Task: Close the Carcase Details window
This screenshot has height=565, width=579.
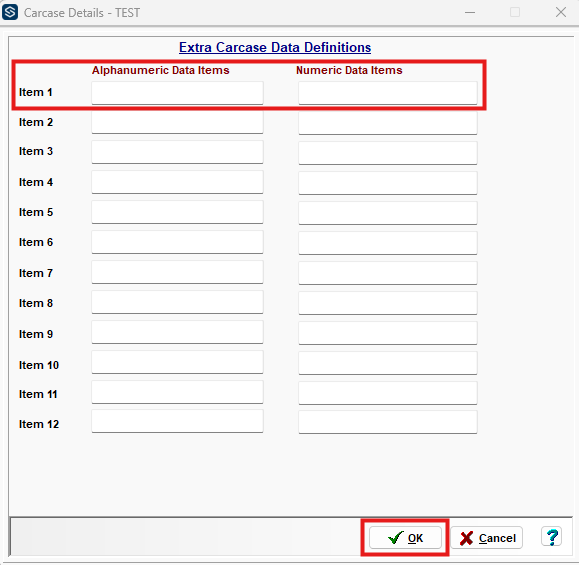Action: 561,12
